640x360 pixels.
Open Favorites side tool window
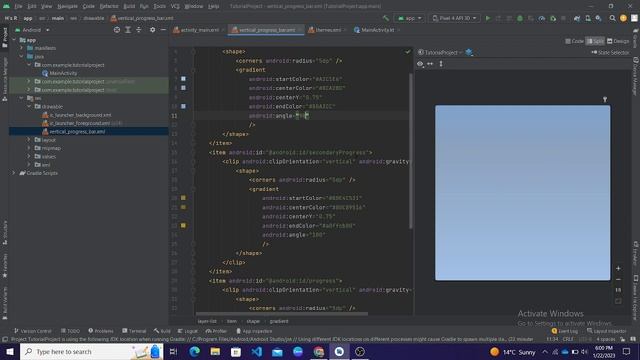tap(5, 265)
